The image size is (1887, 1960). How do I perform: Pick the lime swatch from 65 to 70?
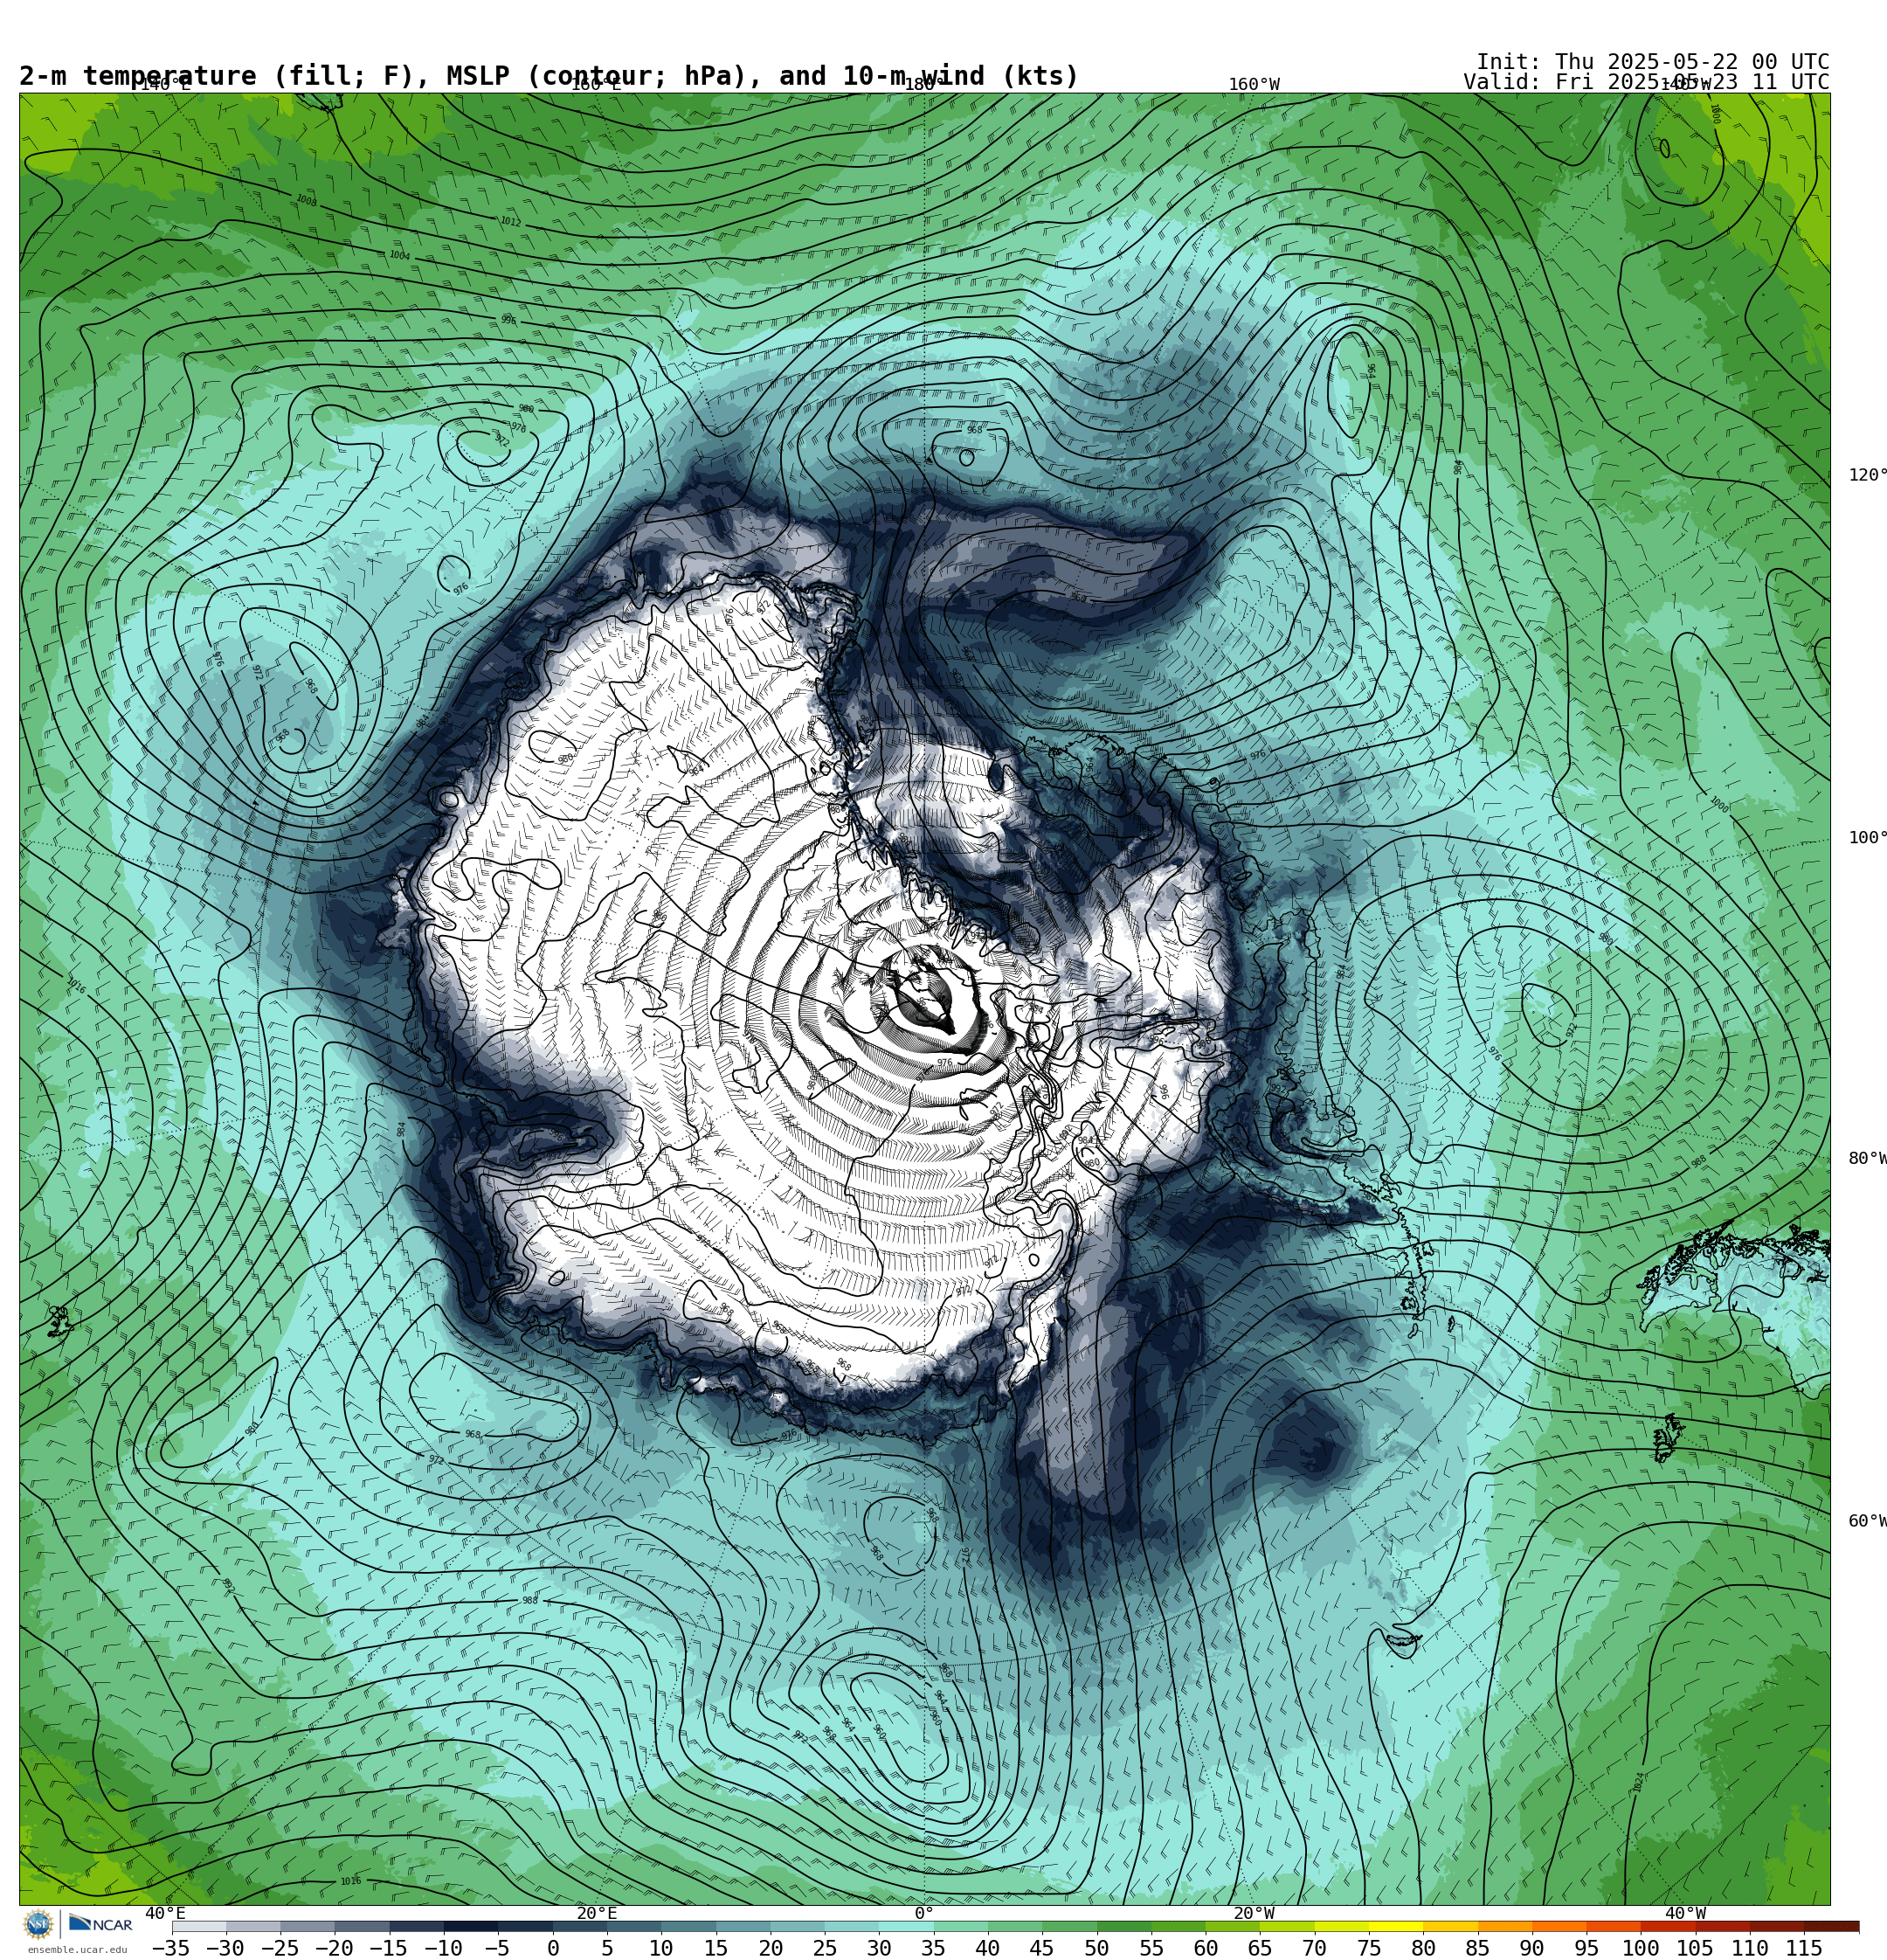pyautogui.click(x=1287, y=1926)
